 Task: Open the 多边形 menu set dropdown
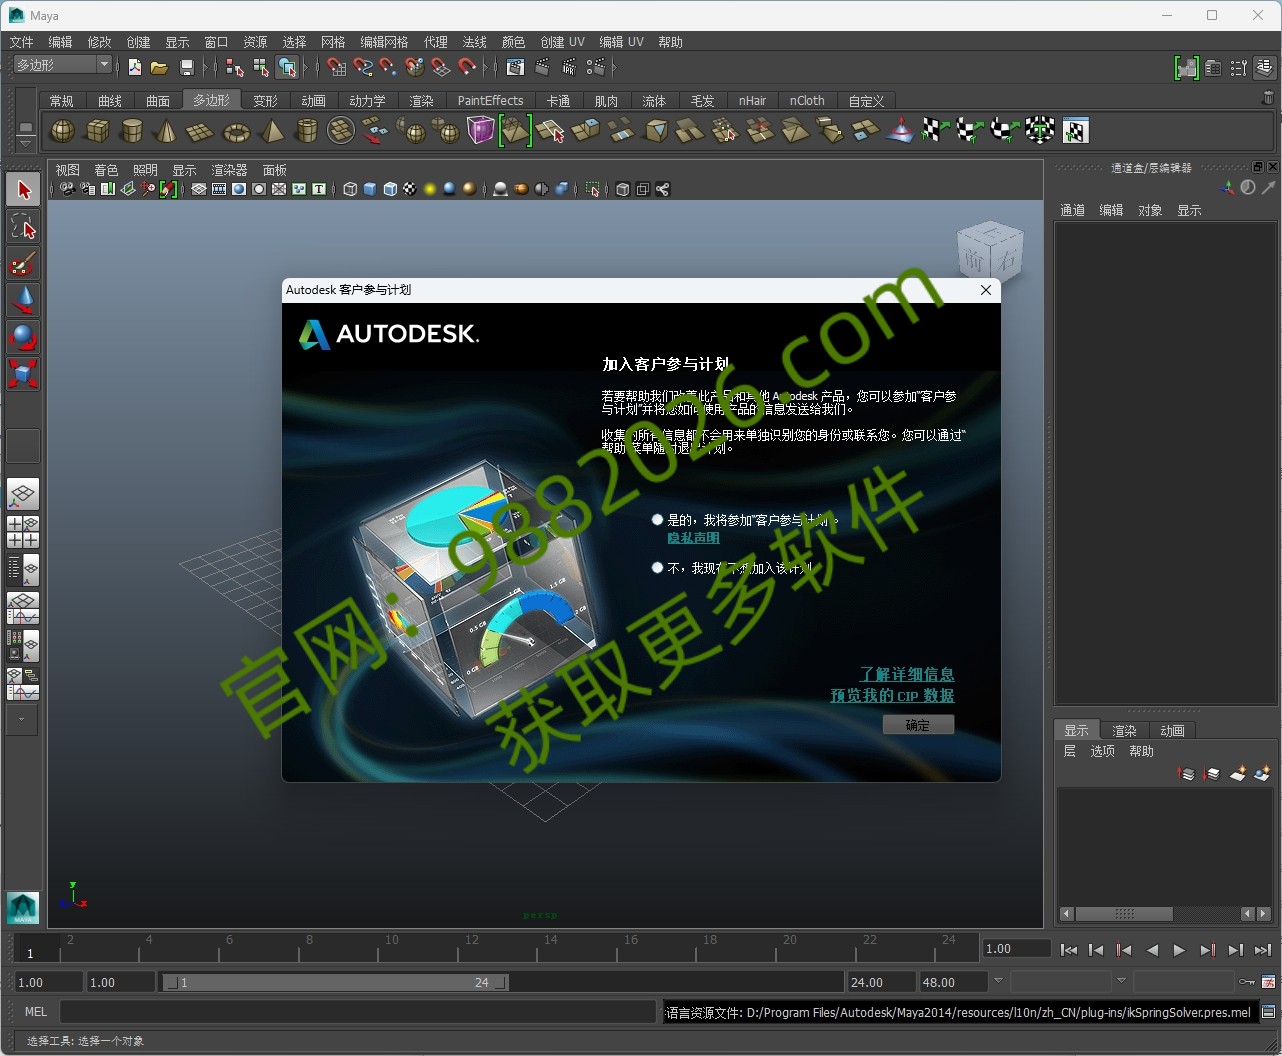pos(62,65)
